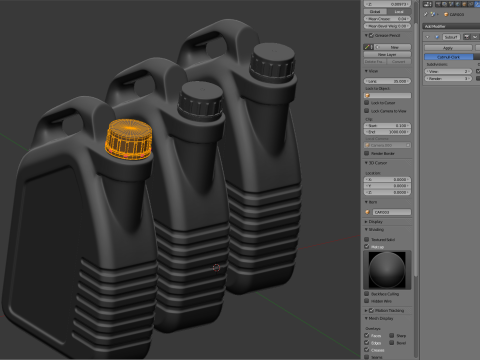Click the Item name object icon

tap(367, 212)
